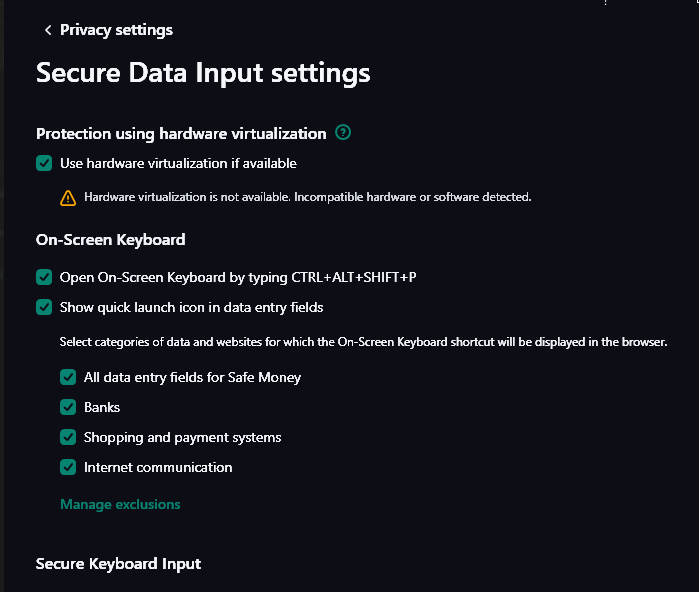Click the On-Screen Keyboard section heading
This screenshot has width=699, height=592.
coord(110,239)
